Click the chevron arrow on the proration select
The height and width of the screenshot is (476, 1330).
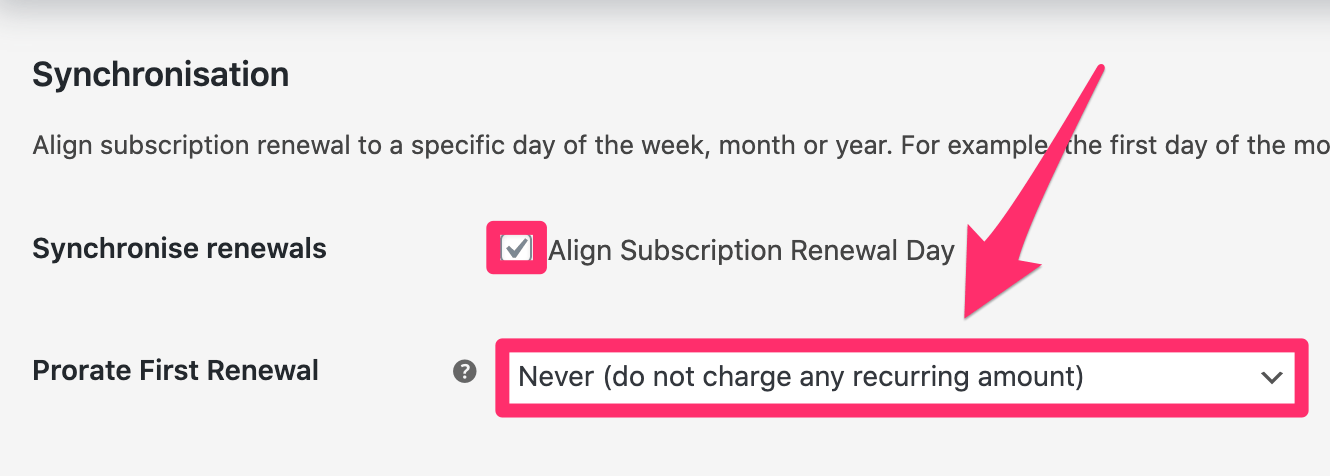point(1271,377)
